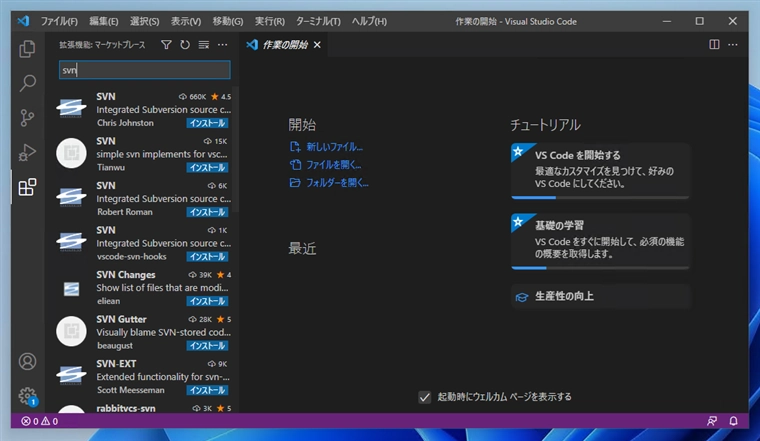Install SVN by Chris Johnston
This screenshot has width=760, height=441.
(207, 123)
